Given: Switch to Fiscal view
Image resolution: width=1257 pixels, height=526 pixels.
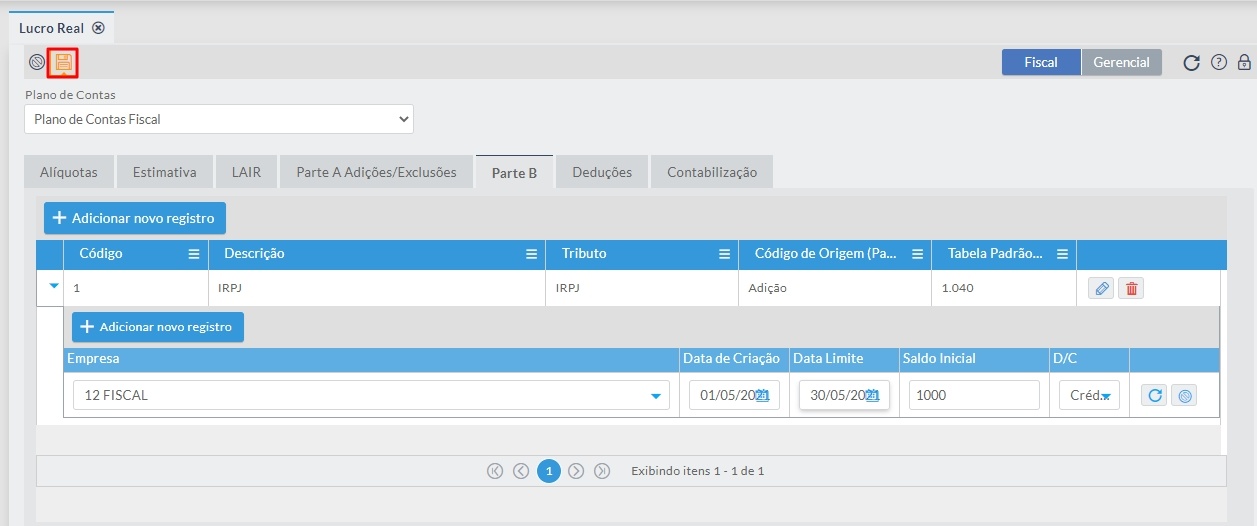Looking at the screenshot, I should (1041, 62).
